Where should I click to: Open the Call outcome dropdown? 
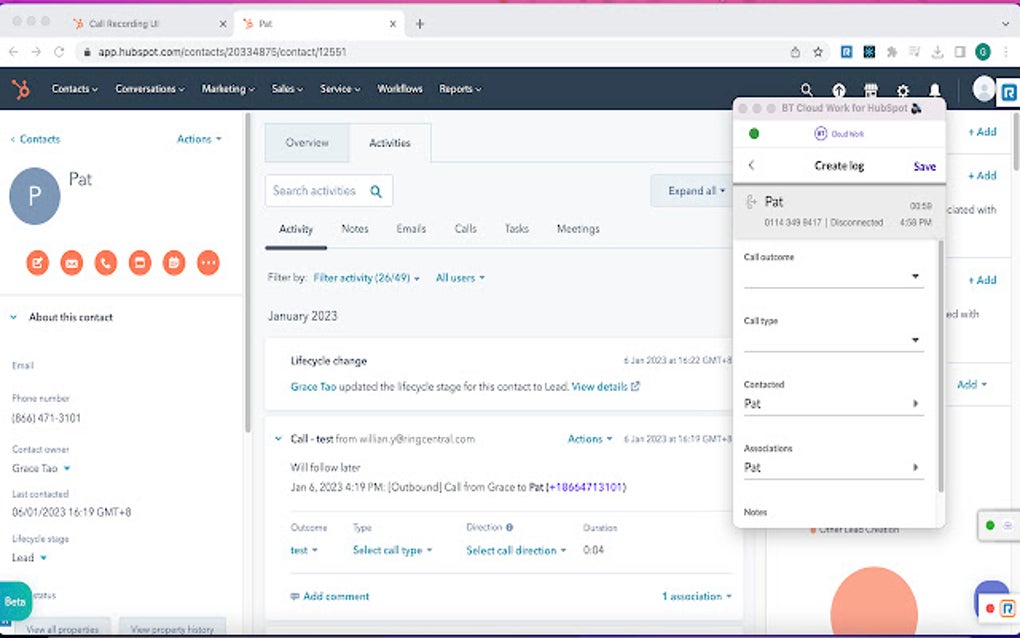click(x=833, y=276)
